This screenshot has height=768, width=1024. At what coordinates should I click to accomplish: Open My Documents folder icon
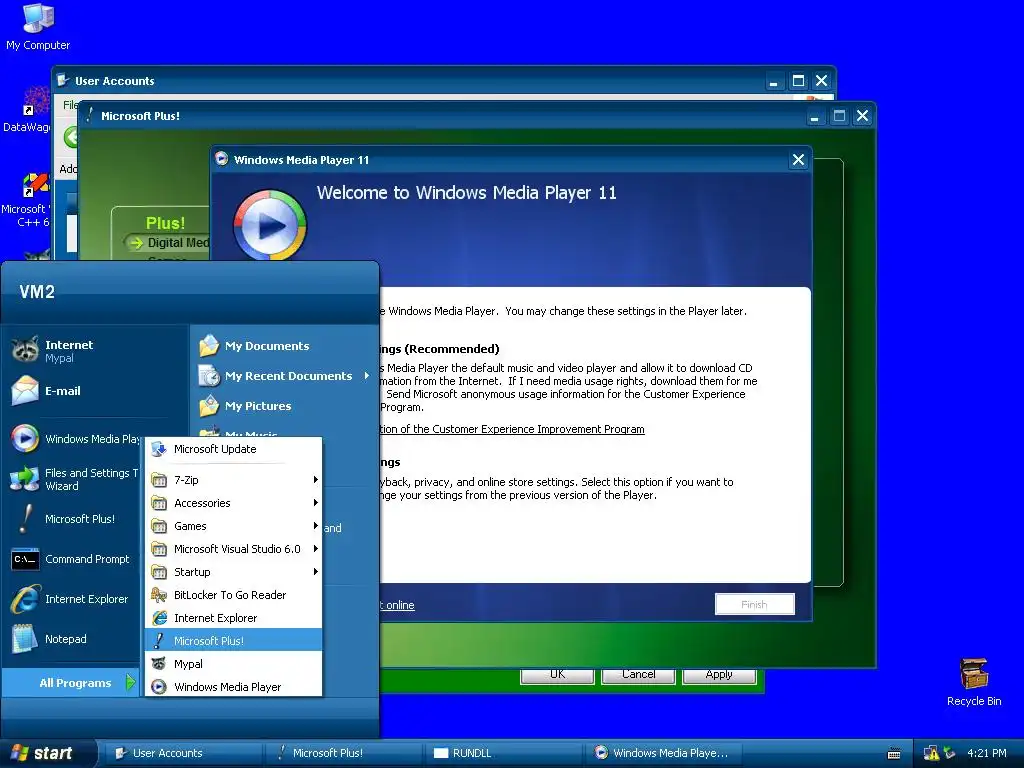209,345
